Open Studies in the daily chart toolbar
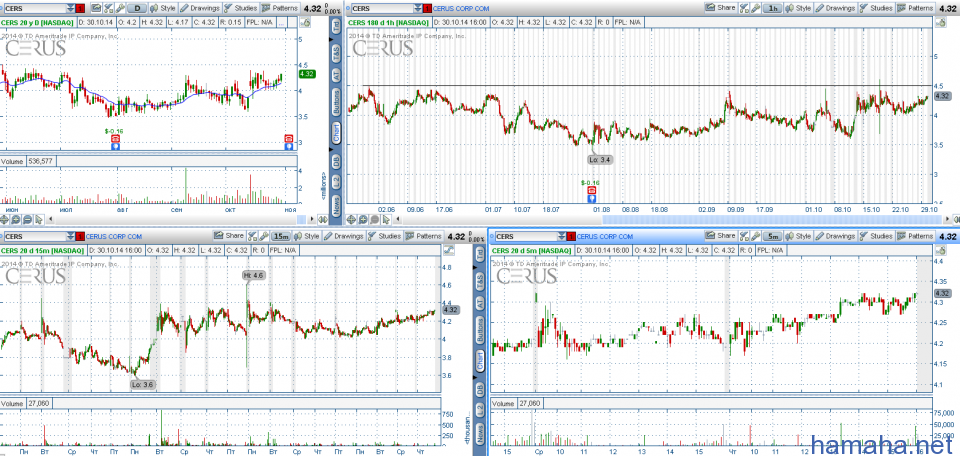960x456 pixels. click(239, 9)
